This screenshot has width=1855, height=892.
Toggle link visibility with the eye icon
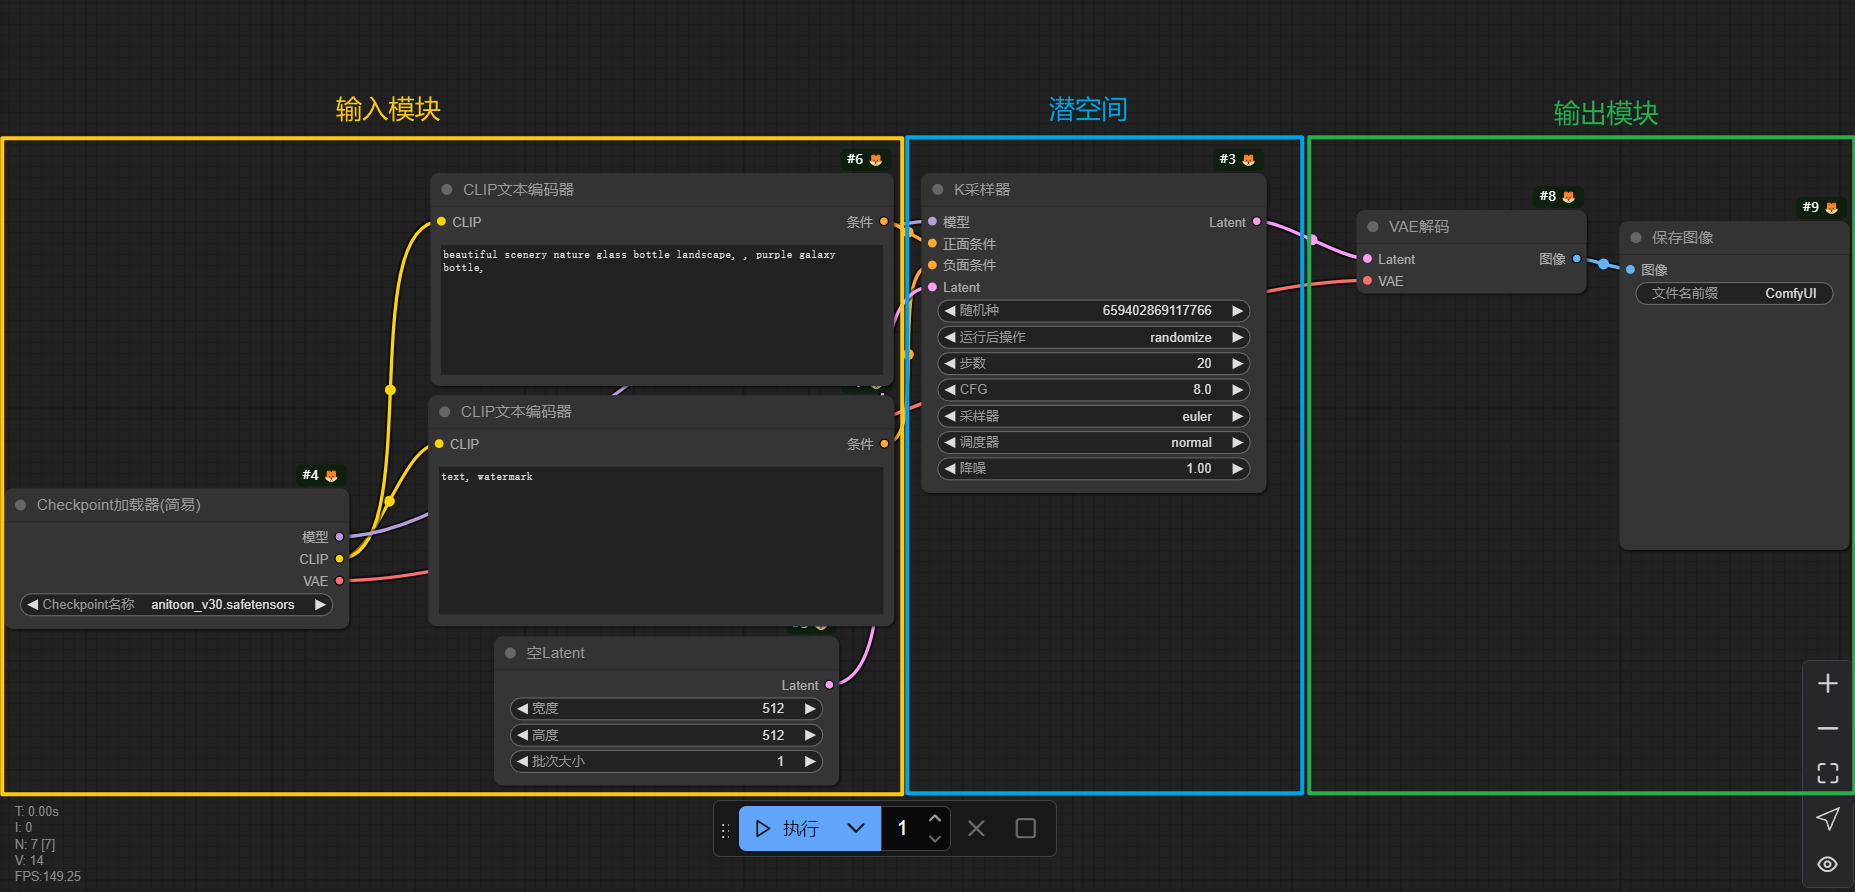[x=1827, y=864]
